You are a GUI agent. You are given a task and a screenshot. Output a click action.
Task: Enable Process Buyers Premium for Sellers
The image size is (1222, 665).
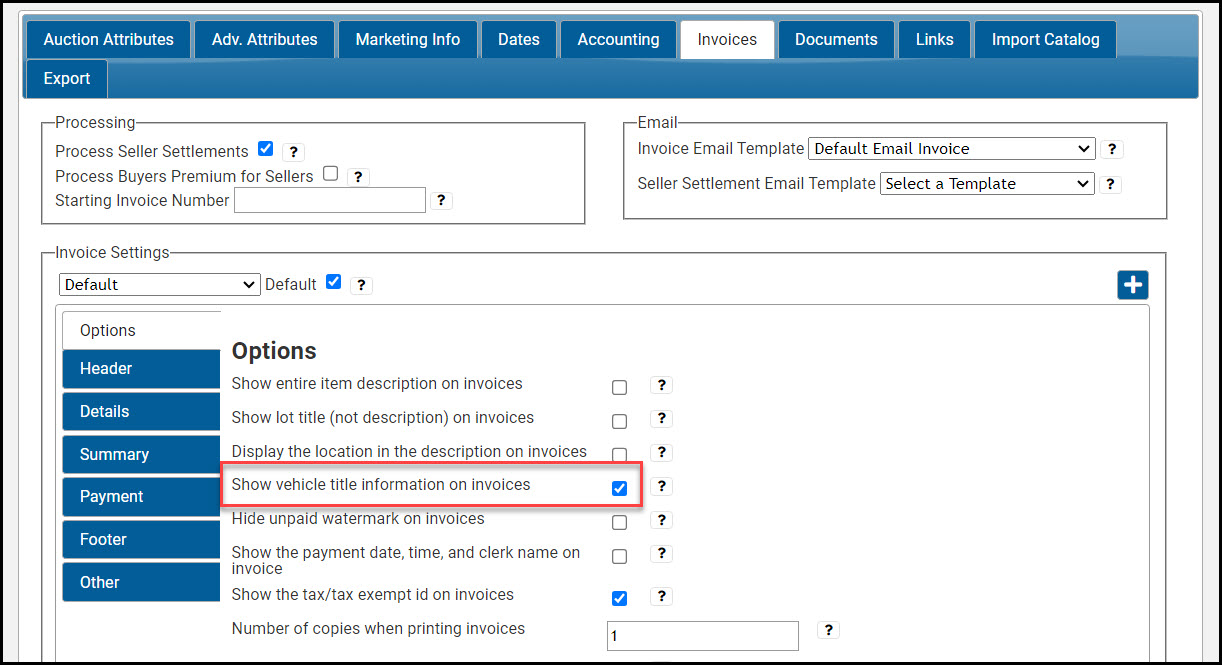pyautogui.click(x=330, y=173)
